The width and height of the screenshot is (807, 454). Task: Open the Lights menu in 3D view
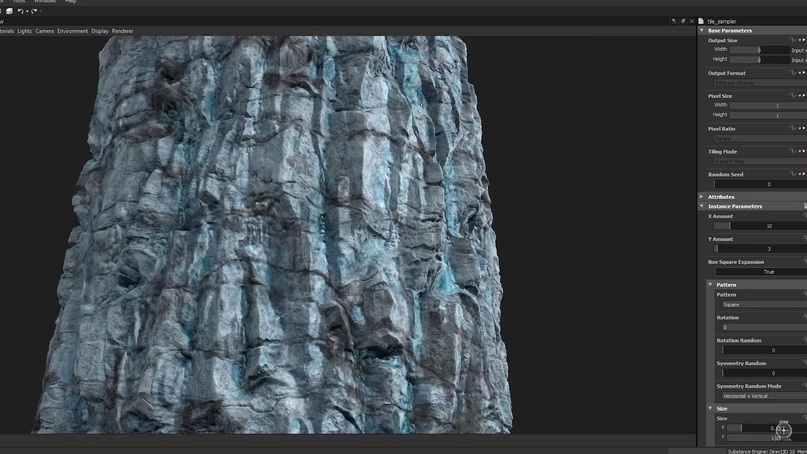pos(25,31)
